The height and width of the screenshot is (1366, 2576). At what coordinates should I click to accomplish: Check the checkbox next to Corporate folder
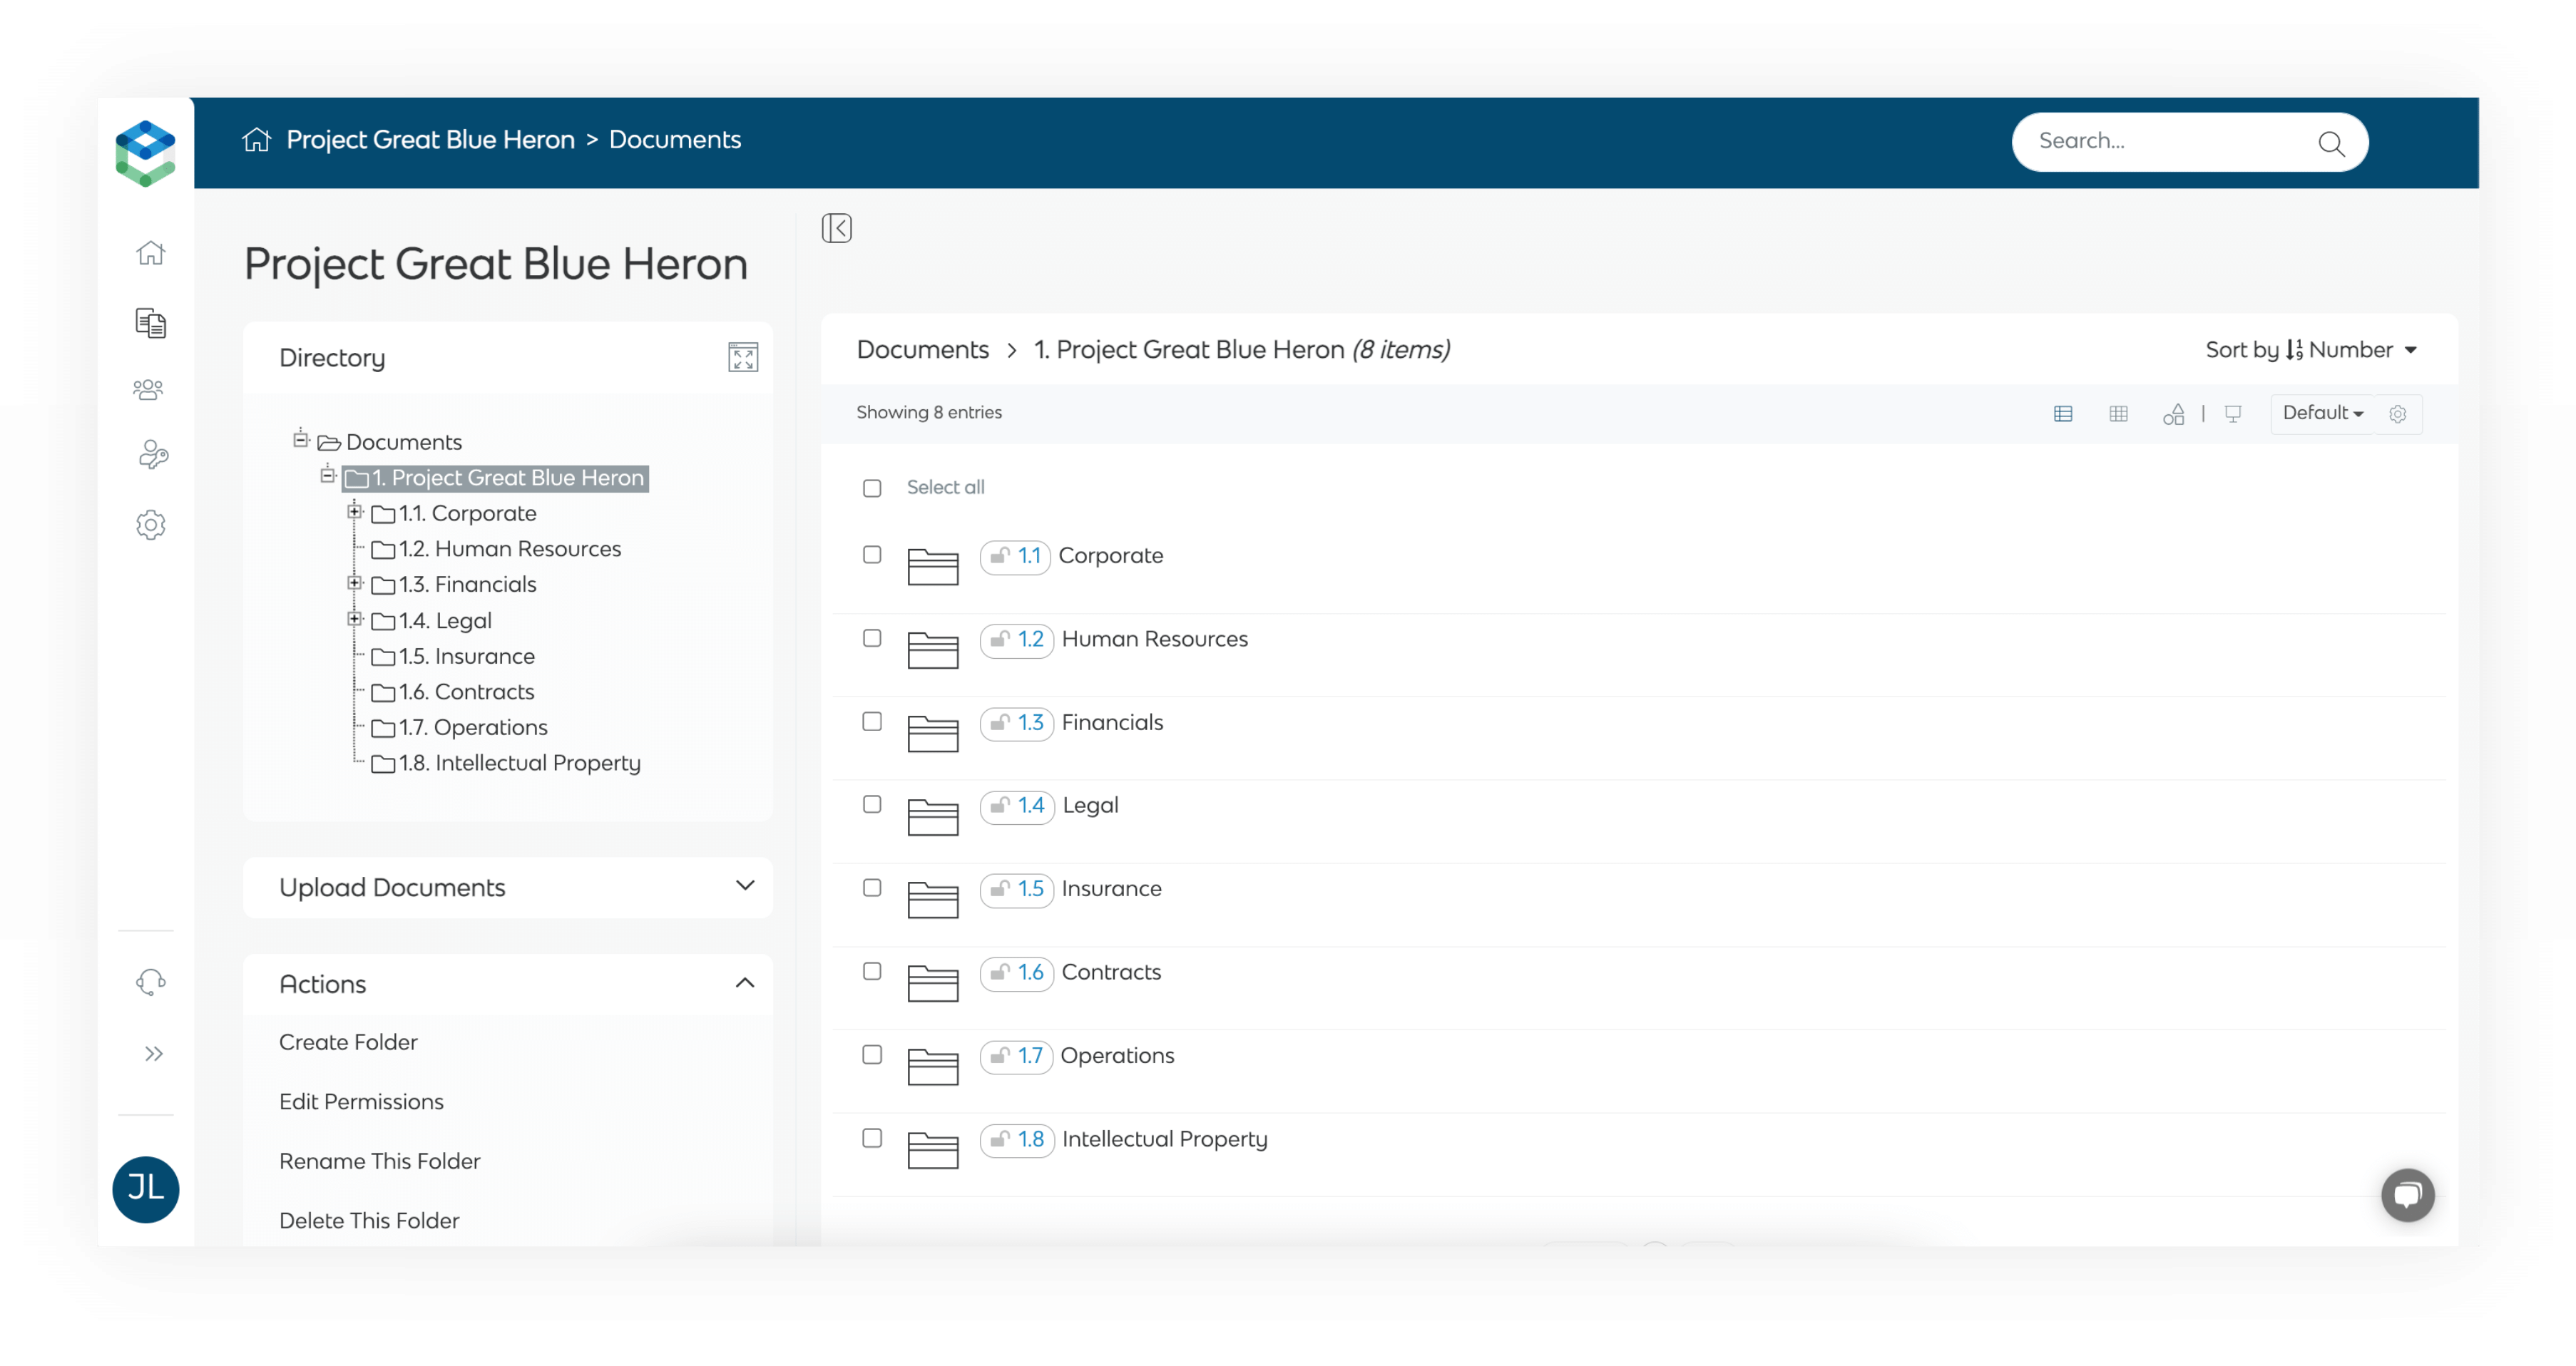(x=872, y=555)
